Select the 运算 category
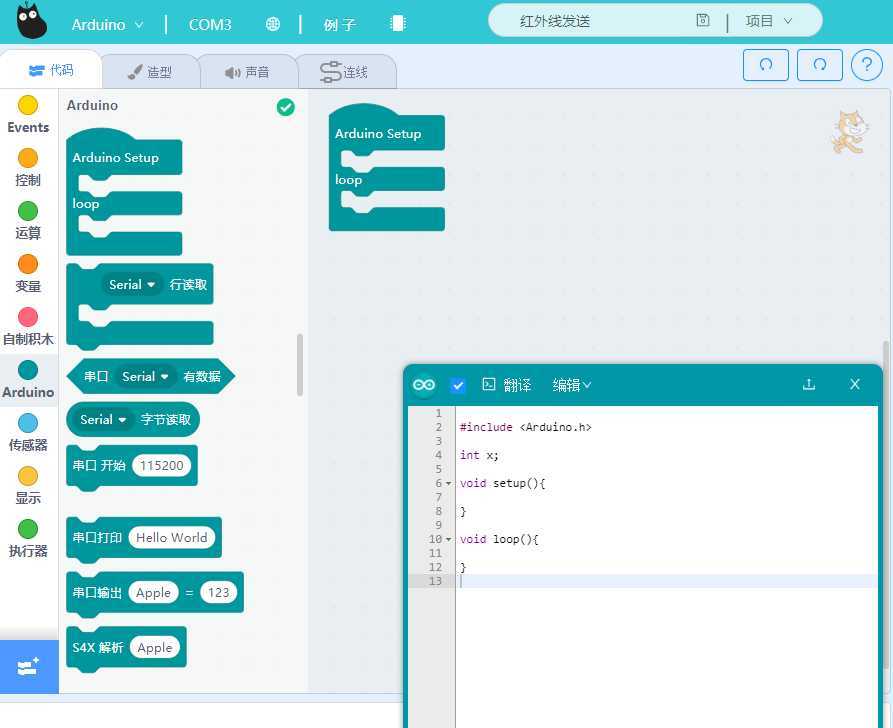Image resolution: width=893 pixels, height=728 pixels. (28, 220)
